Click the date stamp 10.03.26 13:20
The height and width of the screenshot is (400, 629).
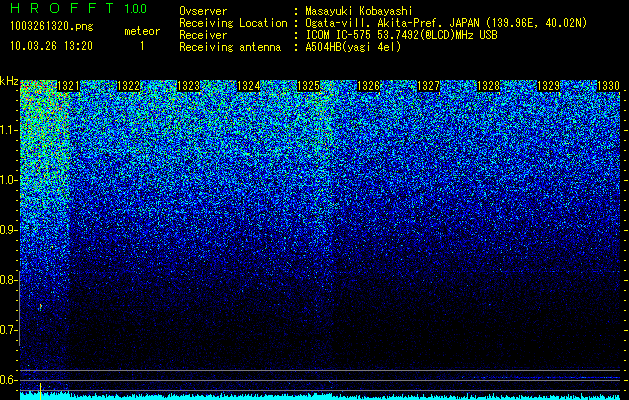pos(51,46)
